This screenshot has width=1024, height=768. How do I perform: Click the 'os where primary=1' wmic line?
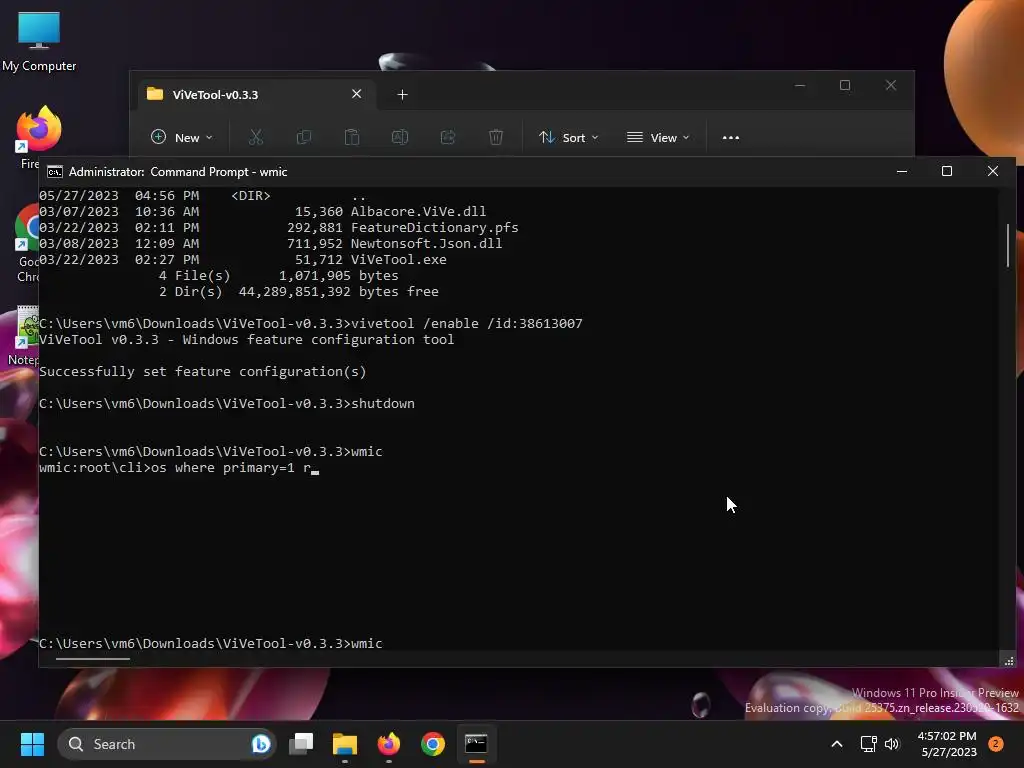[x=179, y=468]
